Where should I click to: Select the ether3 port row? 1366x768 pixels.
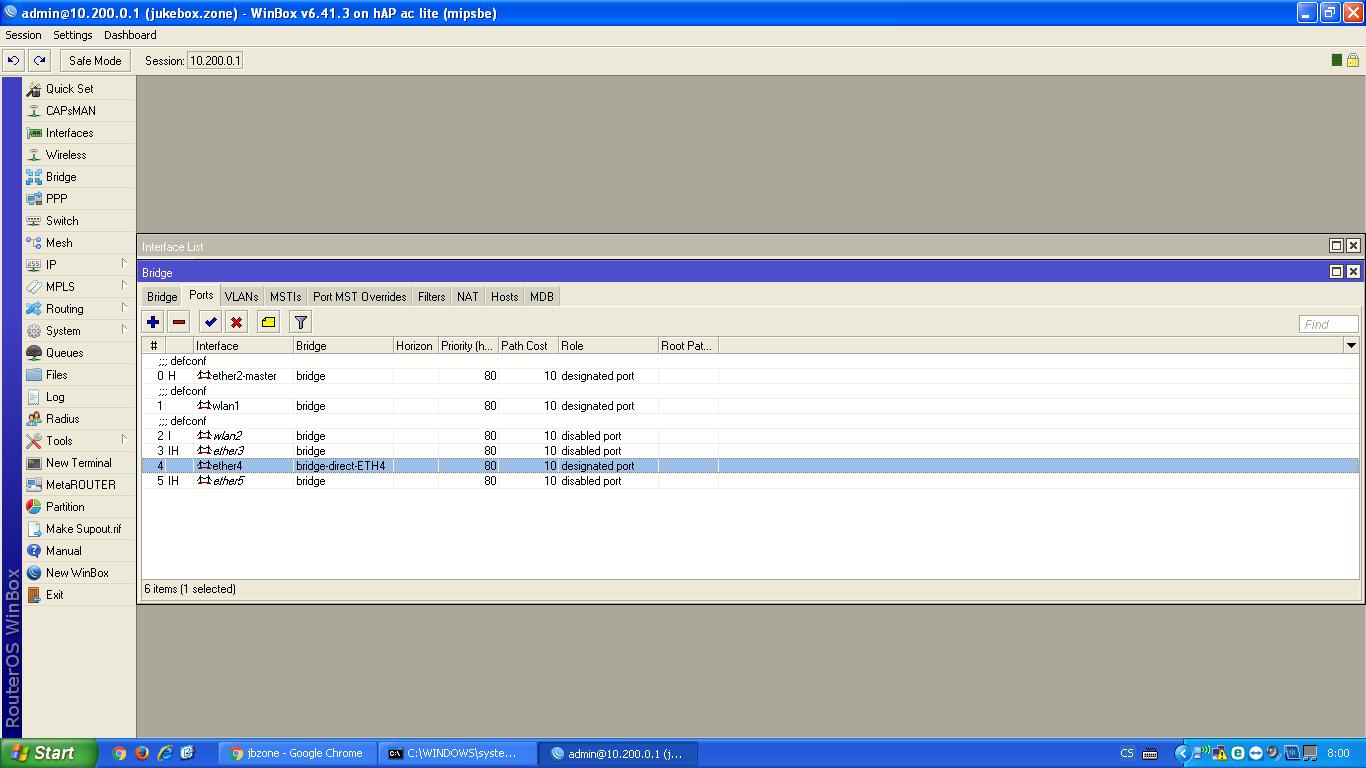pyautogui.click(x=750, y=451)
